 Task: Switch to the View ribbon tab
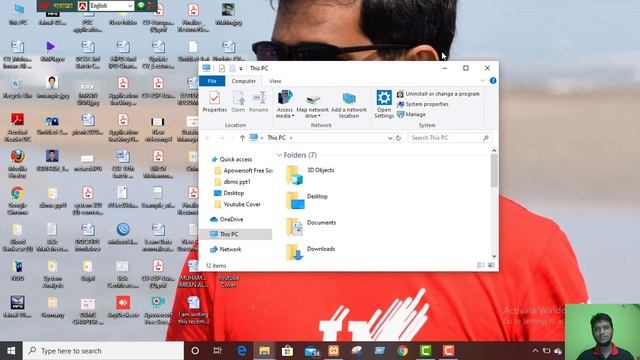pos(275,81)
